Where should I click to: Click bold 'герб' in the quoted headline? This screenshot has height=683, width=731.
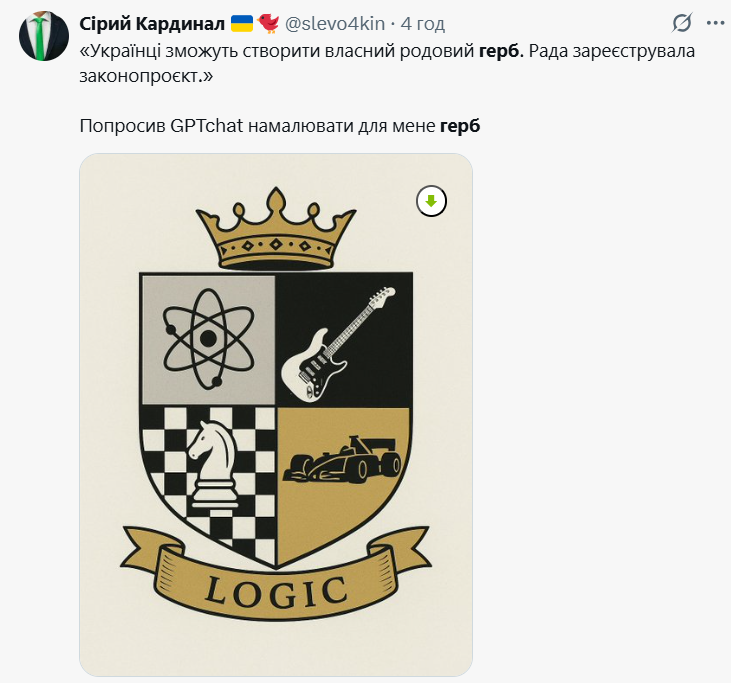(498, 51)
